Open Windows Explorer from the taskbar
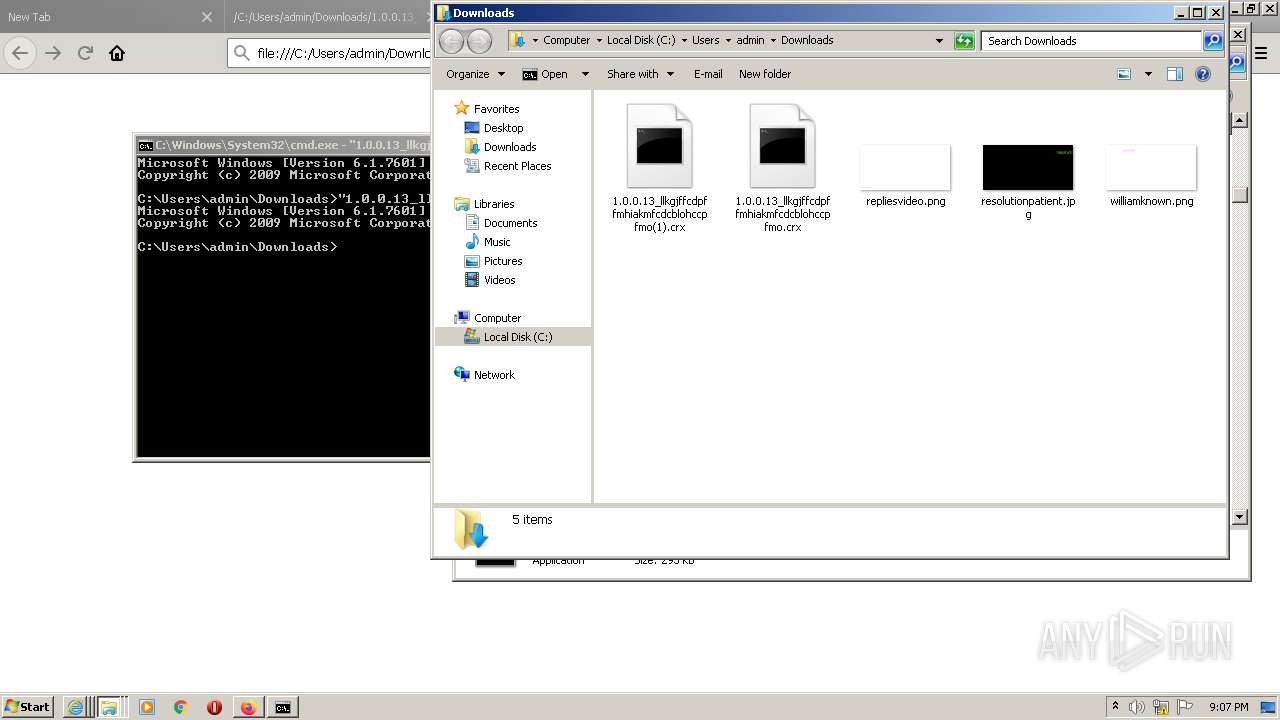 pos(109,707)
